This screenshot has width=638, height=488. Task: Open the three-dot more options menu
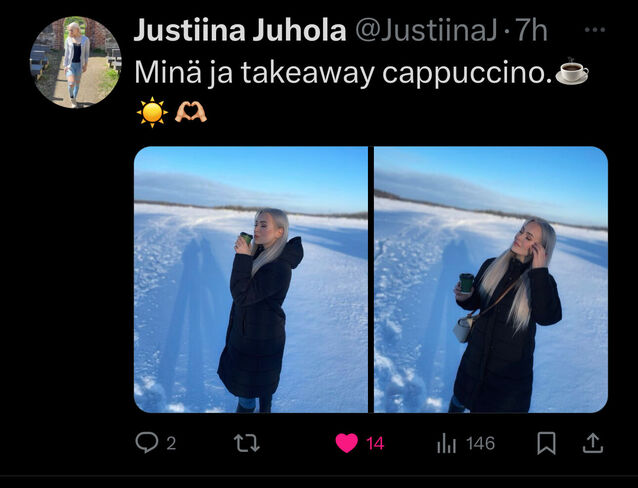[x=594, y=30]
